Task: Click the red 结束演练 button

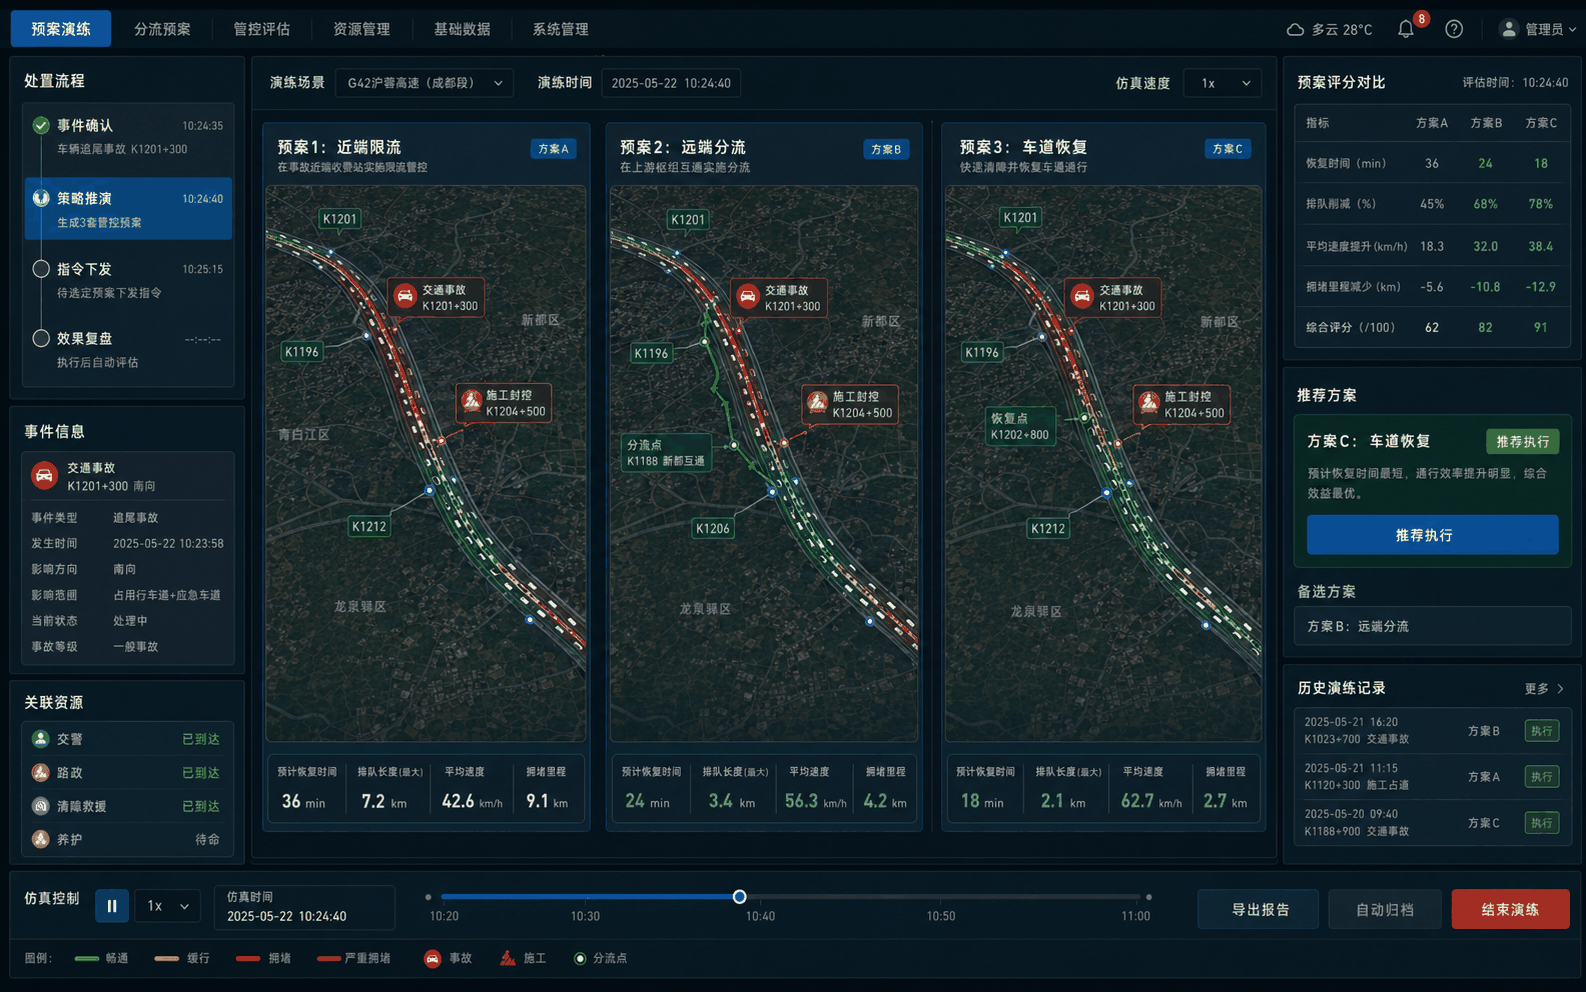Action: tap(1510, 909)
